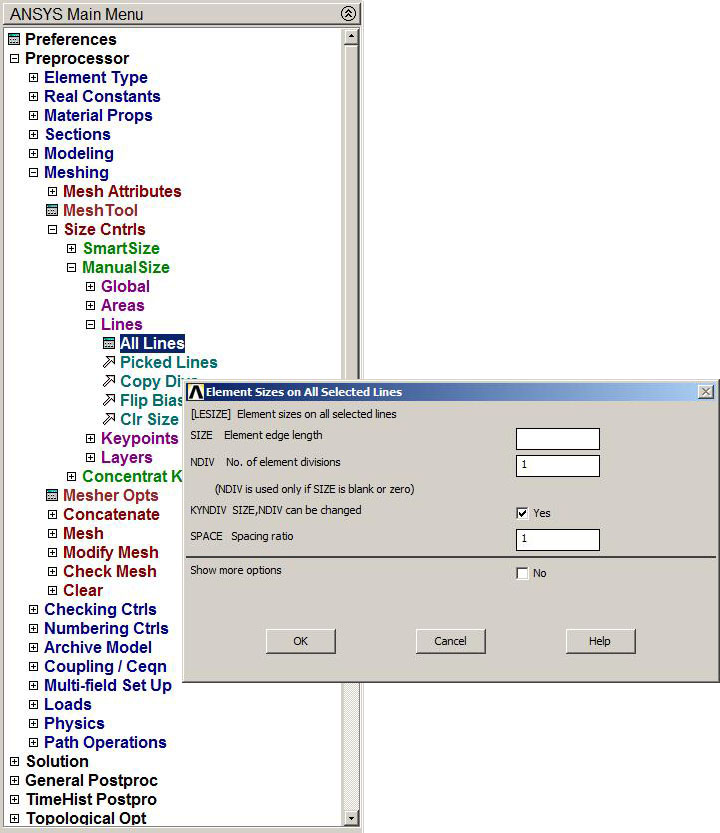
Task: Expand the Solution tree node
Action: [x=14, y=762]
